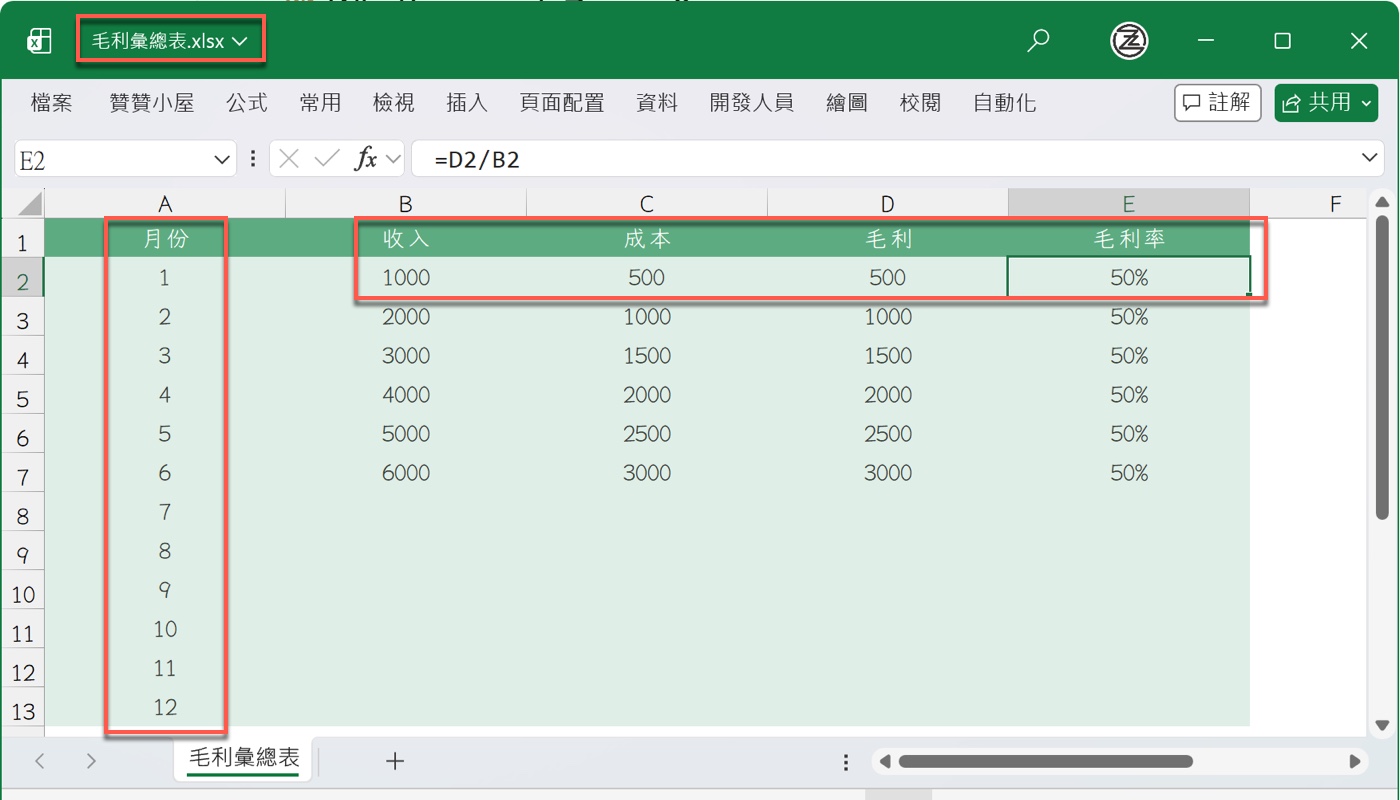This screenshot has height=800, width=1400.
Task: Open the Name Box dropdown arrow
Action: pos(222,159)
